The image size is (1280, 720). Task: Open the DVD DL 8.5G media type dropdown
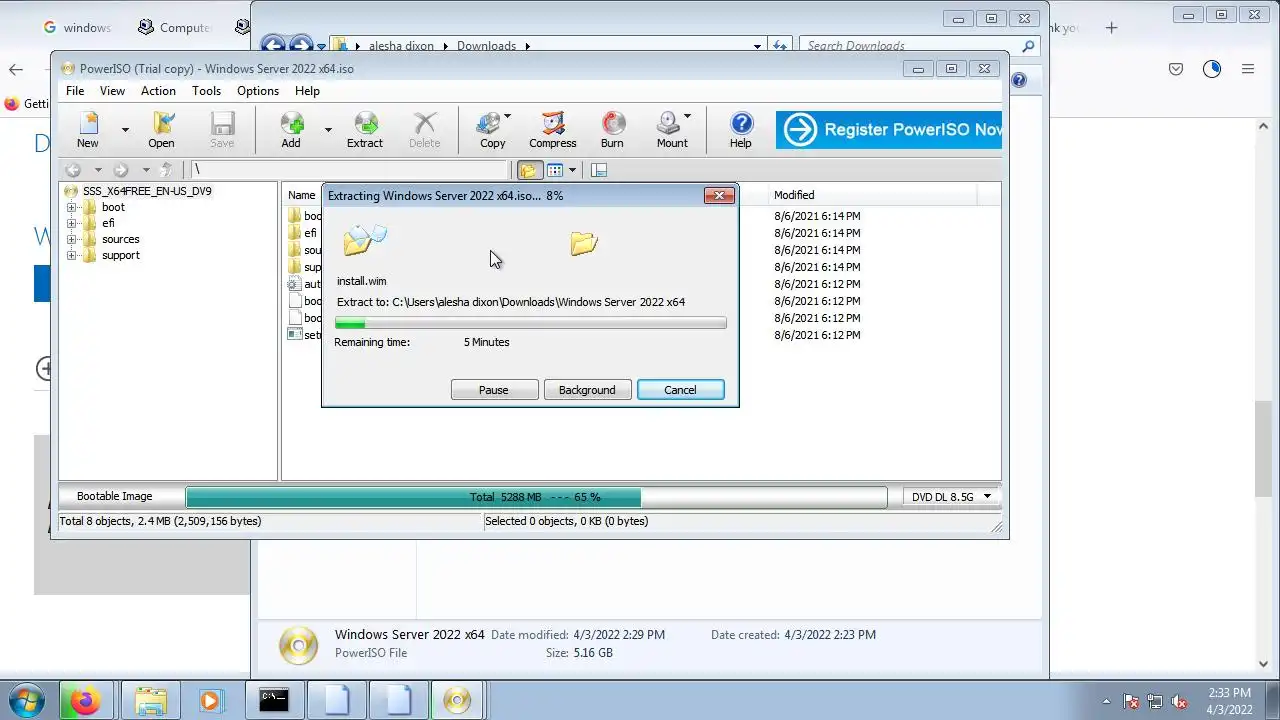point(950,497)
